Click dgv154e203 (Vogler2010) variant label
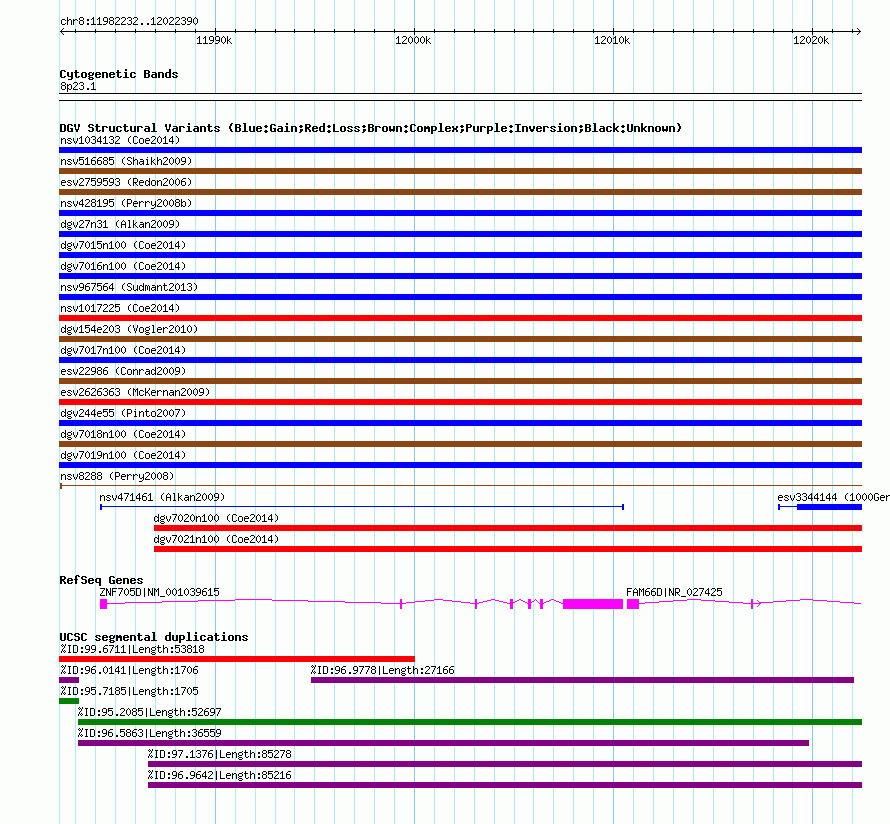This screenshot has width=890, height=824. (129, 329)
